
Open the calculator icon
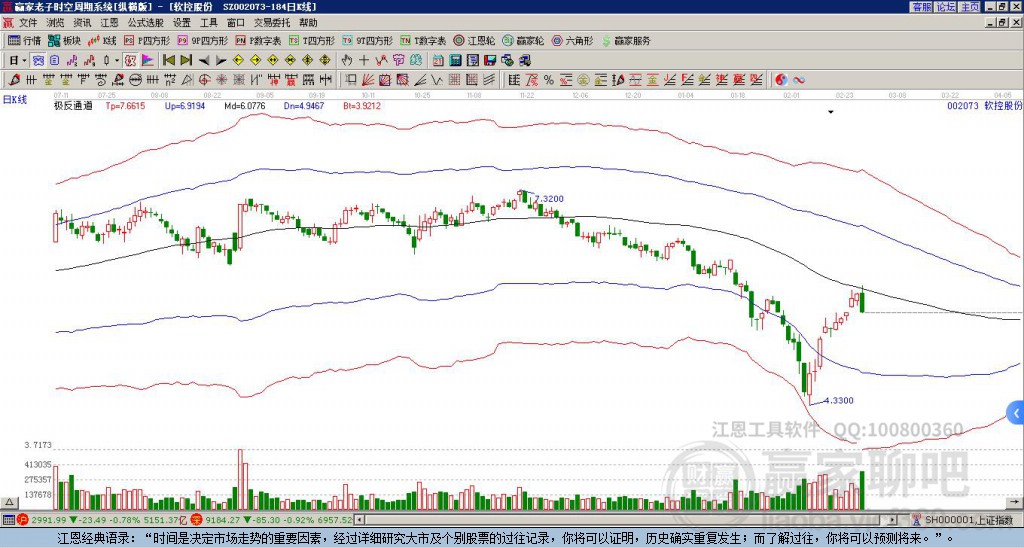click(x=455, y=61)
